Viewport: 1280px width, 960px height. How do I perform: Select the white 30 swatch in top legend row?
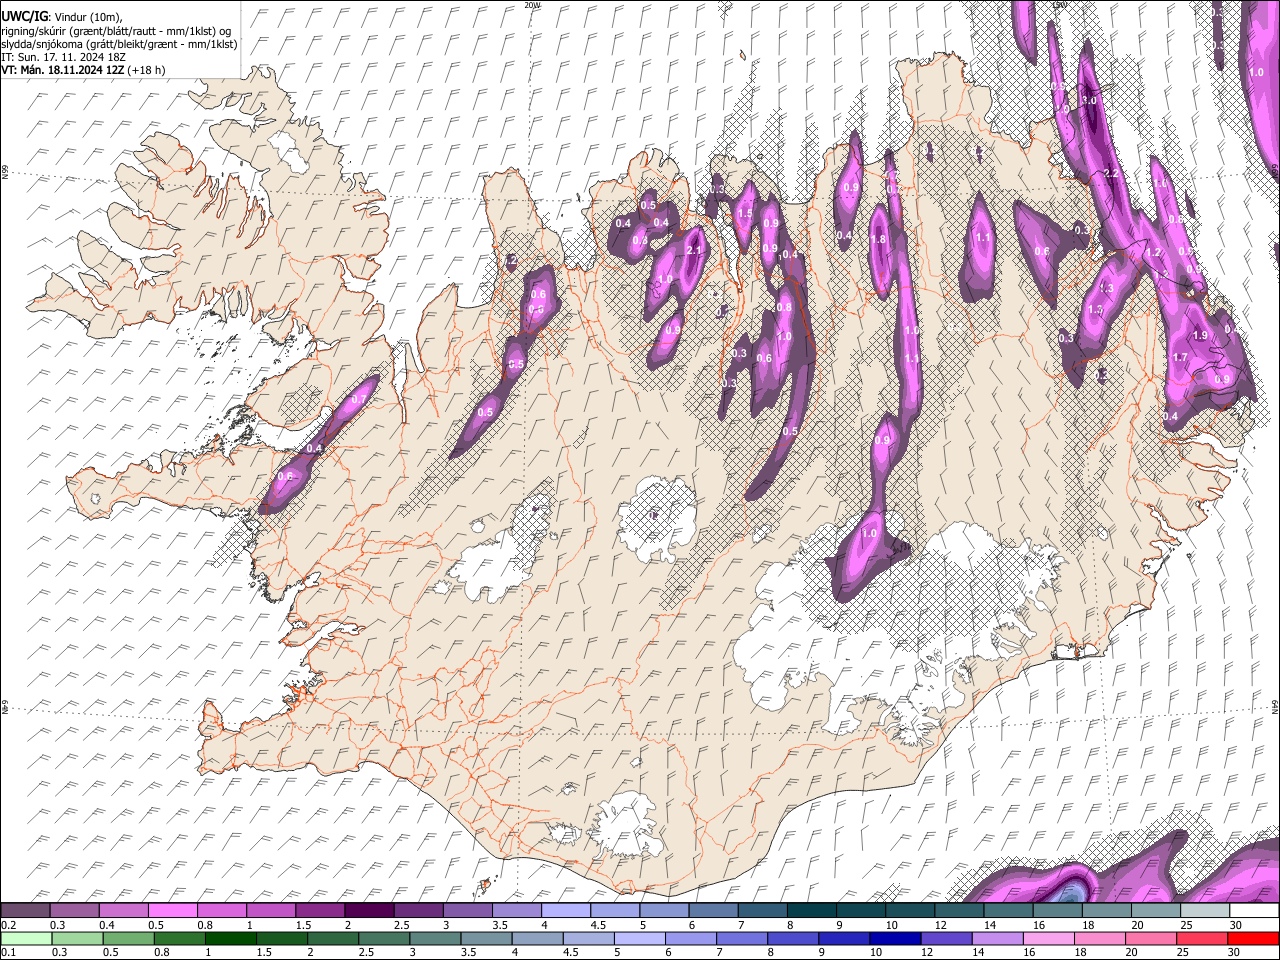click(1254, 910)
